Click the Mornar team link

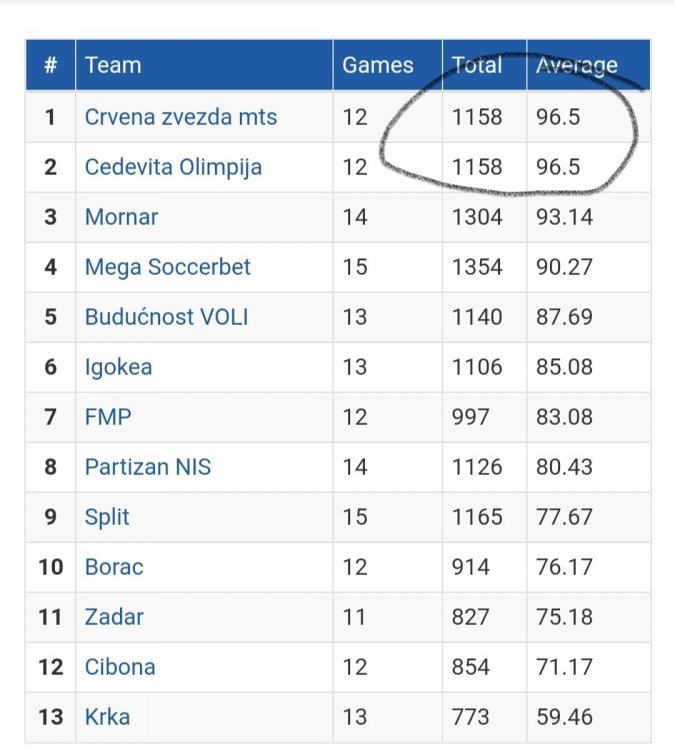[x=121, y=217]
